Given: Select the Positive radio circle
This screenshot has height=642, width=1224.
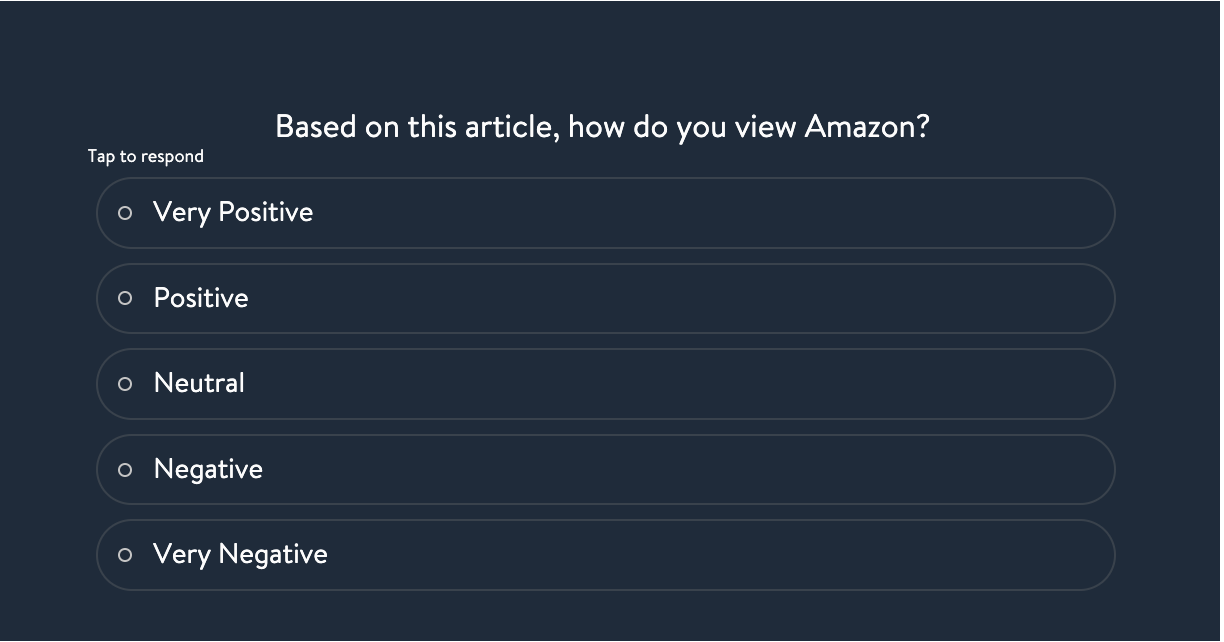Looking at the screenshot, I should click(x=125, y=298).
